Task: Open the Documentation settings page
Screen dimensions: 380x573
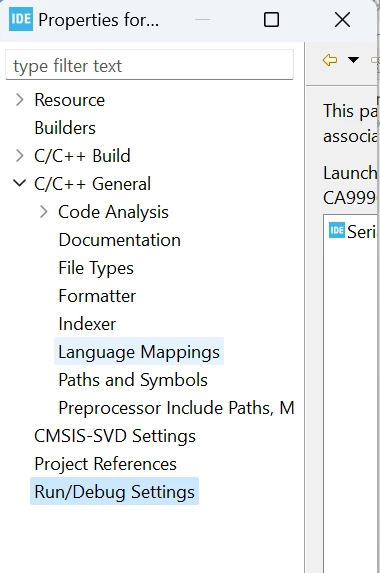Action: 119,240
